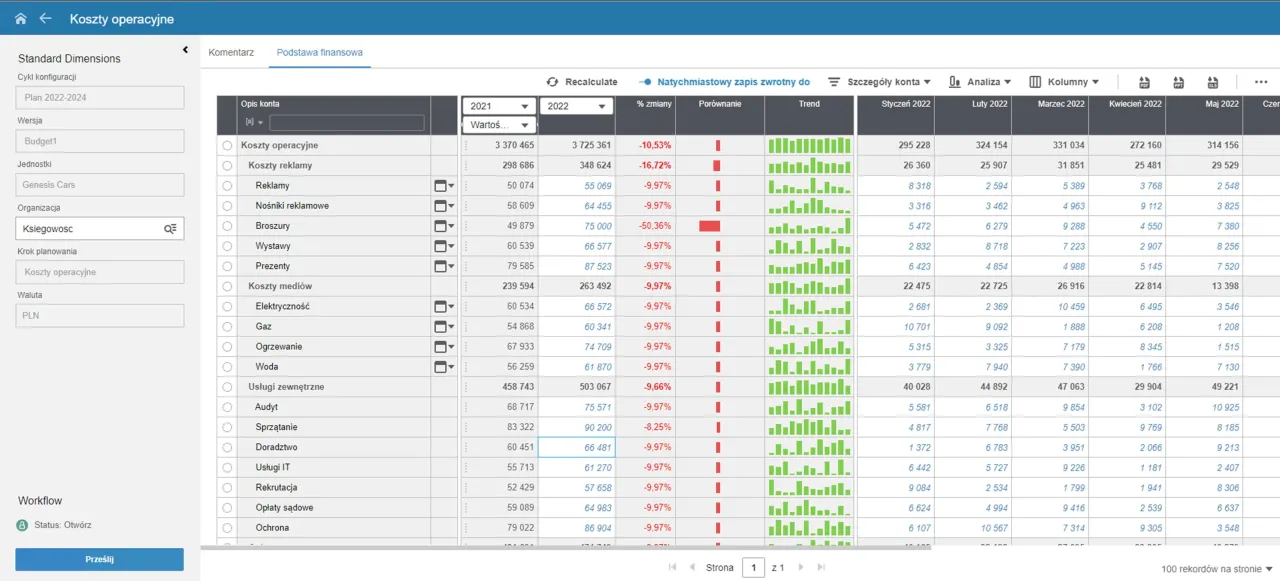Export the table to PDF

(x=1145, y=82)
